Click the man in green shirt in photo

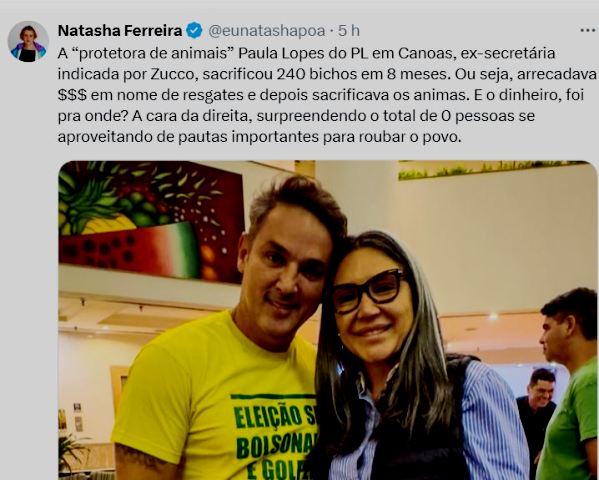(x=569, y=384)
